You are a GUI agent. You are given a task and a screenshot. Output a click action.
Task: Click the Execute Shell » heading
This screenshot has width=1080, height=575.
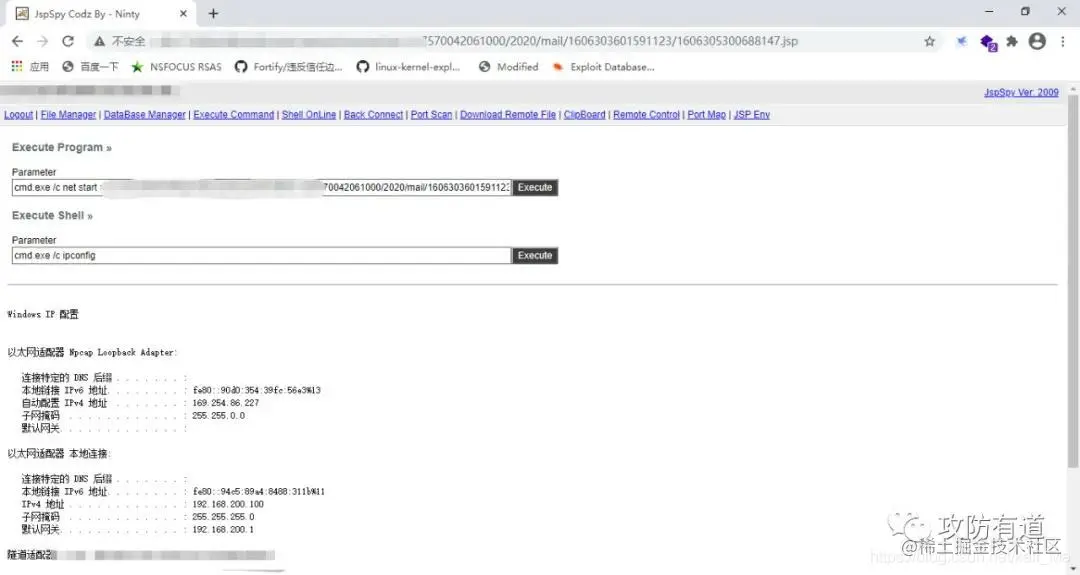coord(52,216)
